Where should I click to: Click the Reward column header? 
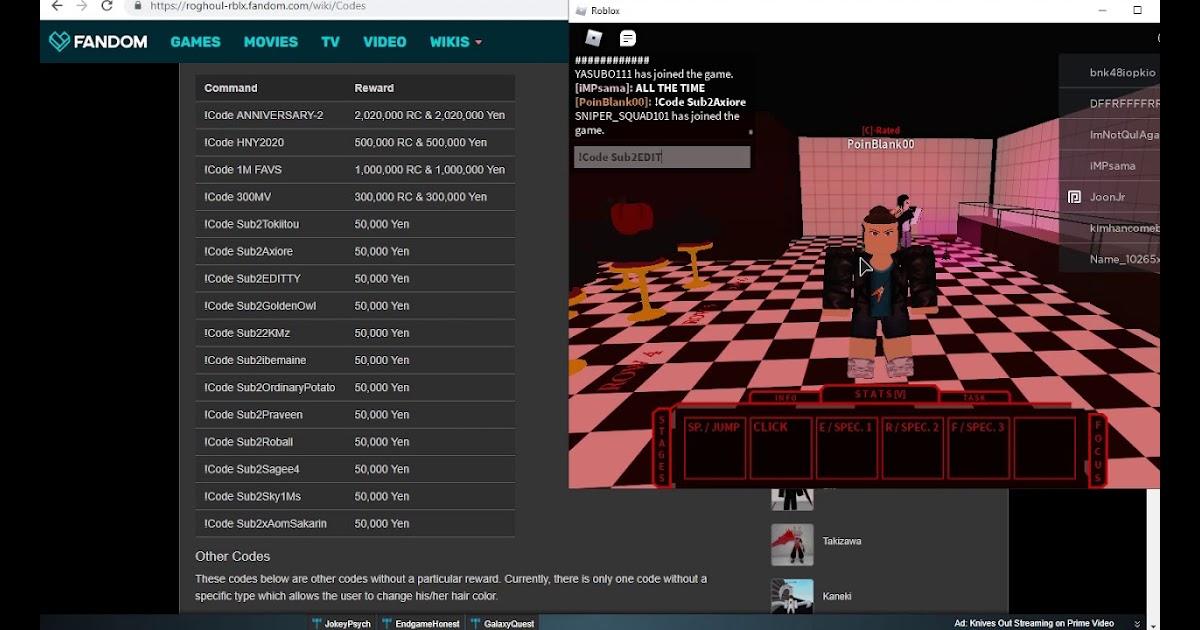374,88
